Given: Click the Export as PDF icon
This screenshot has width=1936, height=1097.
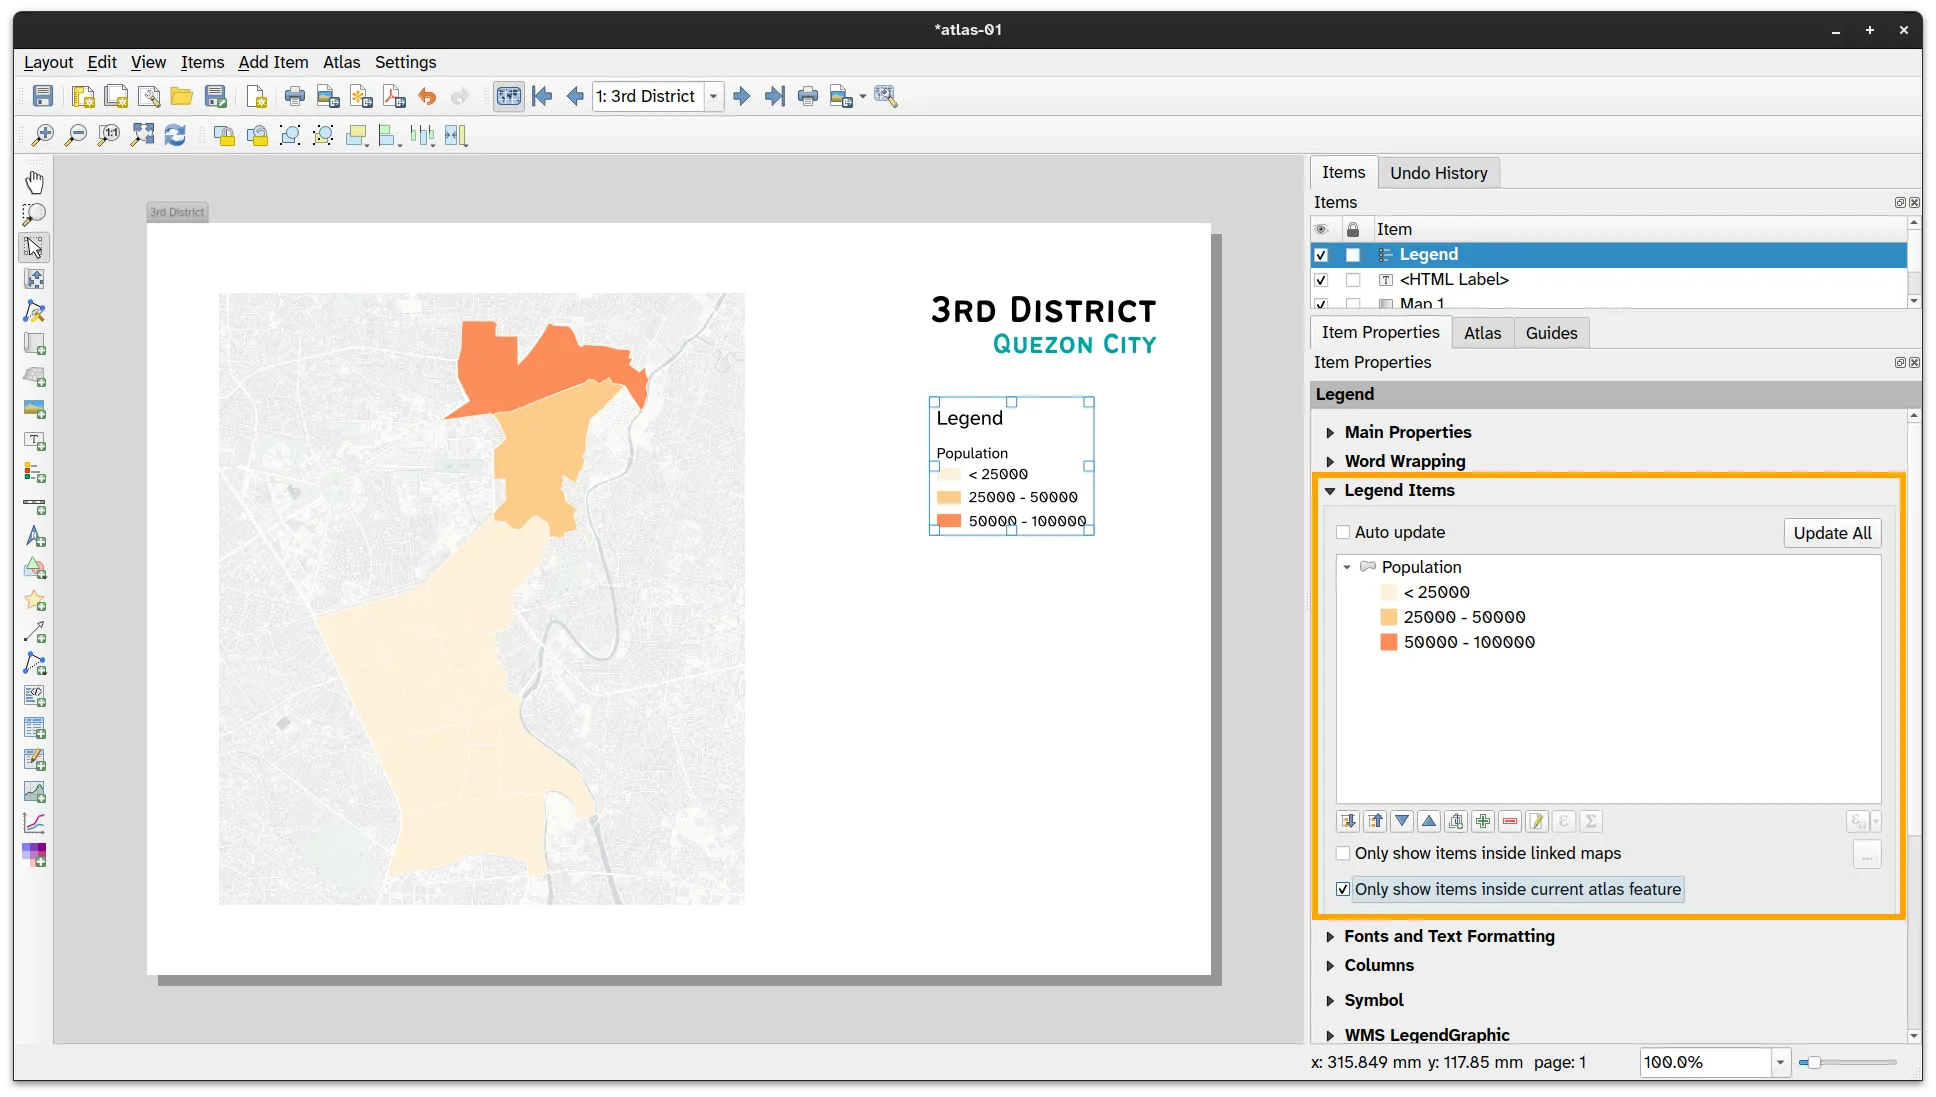Looking at the screenshot, I should tap(394, 96).
